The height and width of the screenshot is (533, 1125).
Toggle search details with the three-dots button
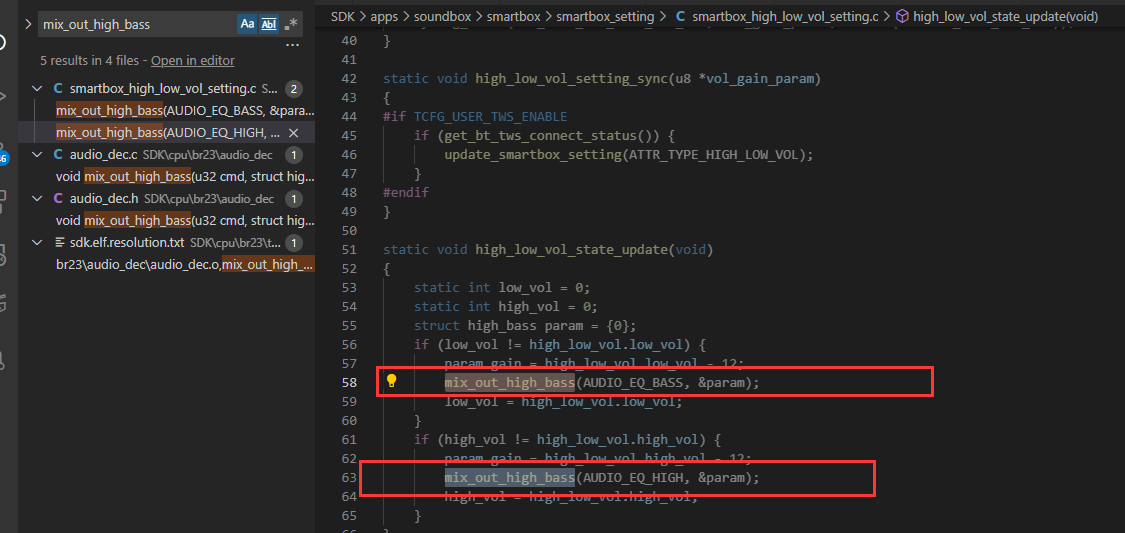coord(292,44)
